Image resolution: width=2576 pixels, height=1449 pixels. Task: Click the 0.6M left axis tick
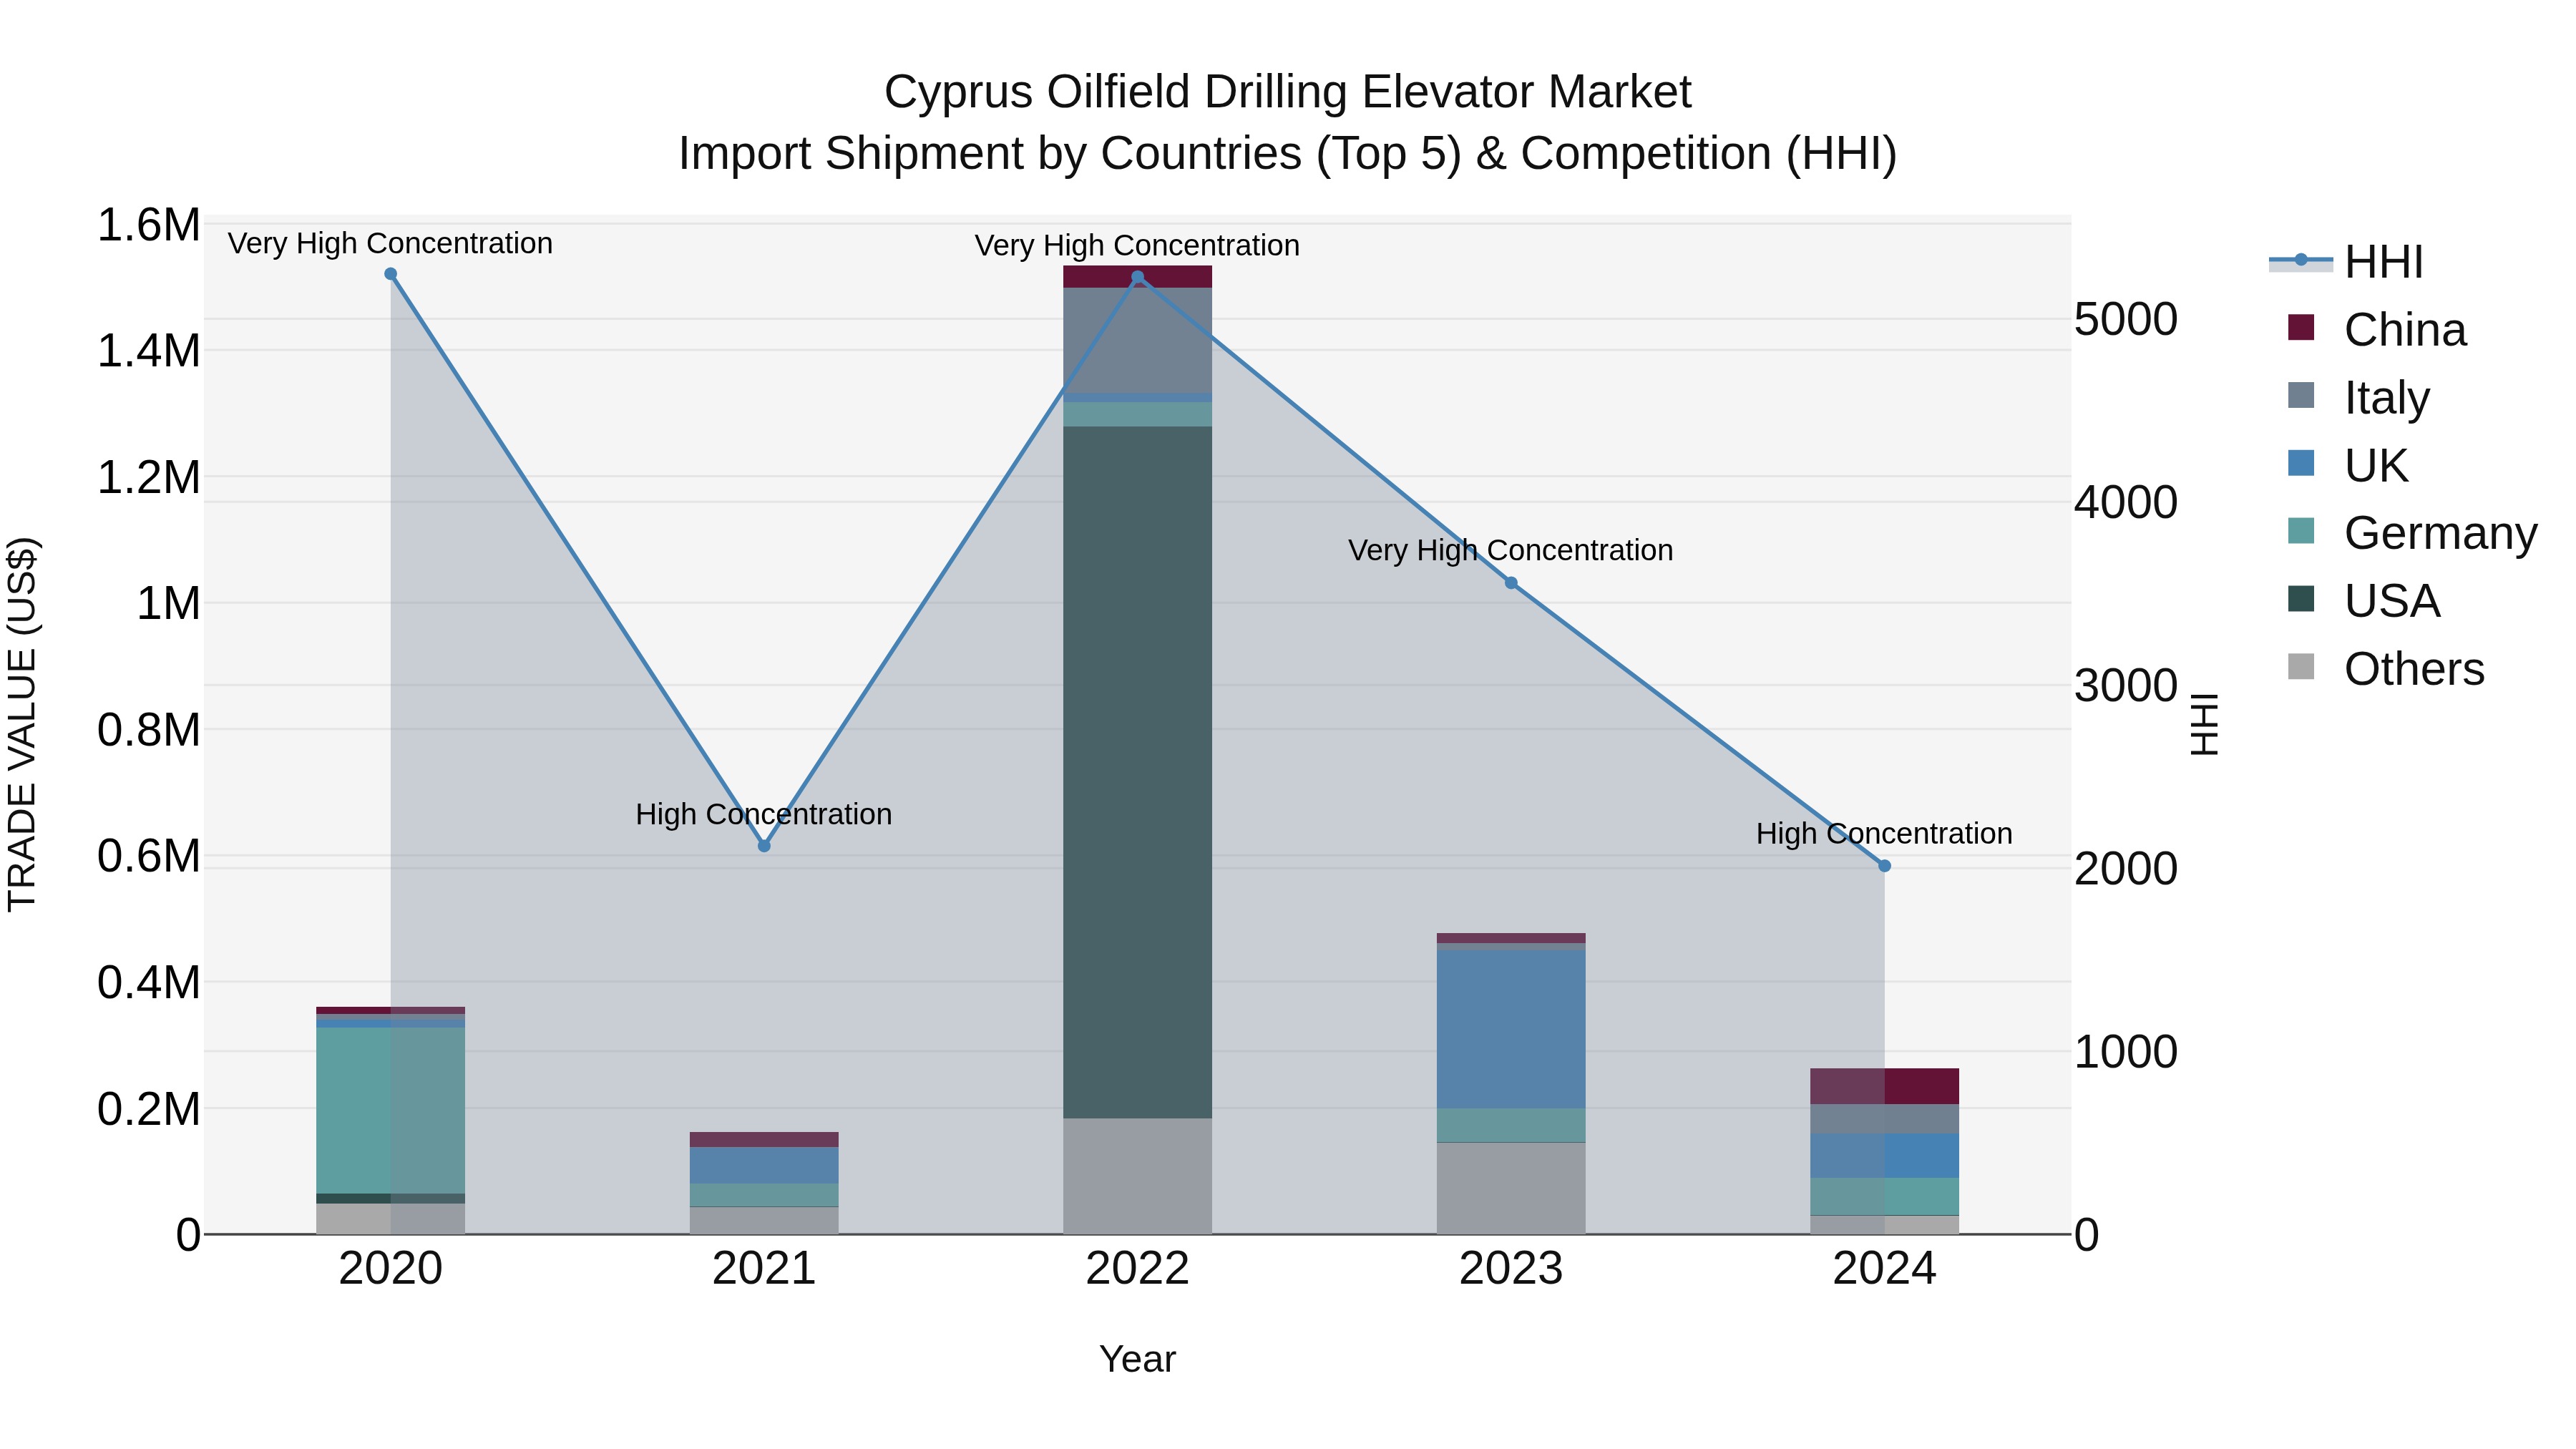click(x=148, y=857)
